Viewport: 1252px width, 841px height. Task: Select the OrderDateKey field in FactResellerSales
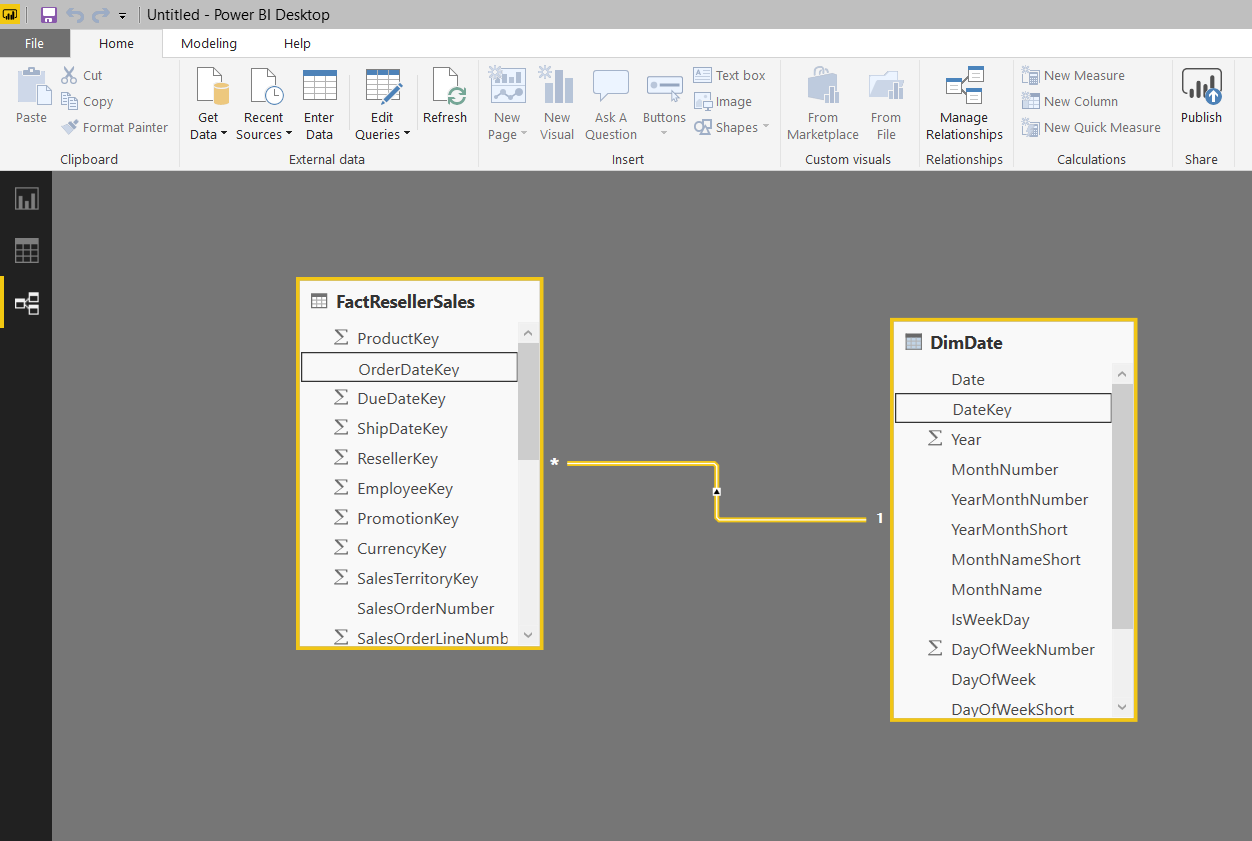tap(409, 367)
